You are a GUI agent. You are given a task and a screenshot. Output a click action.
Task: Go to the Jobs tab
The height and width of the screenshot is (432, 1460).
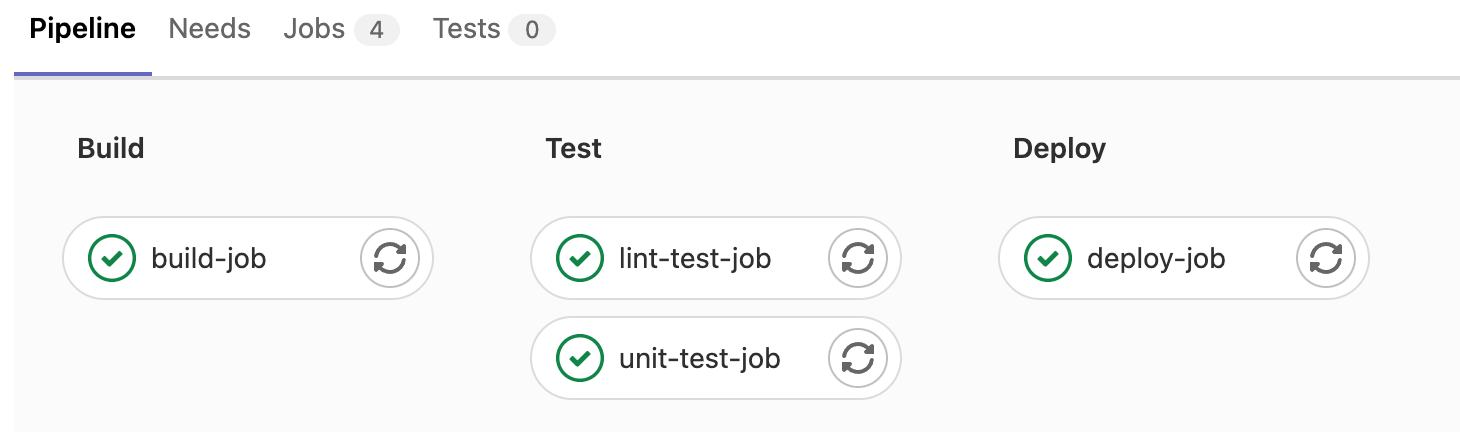(314, 29)
